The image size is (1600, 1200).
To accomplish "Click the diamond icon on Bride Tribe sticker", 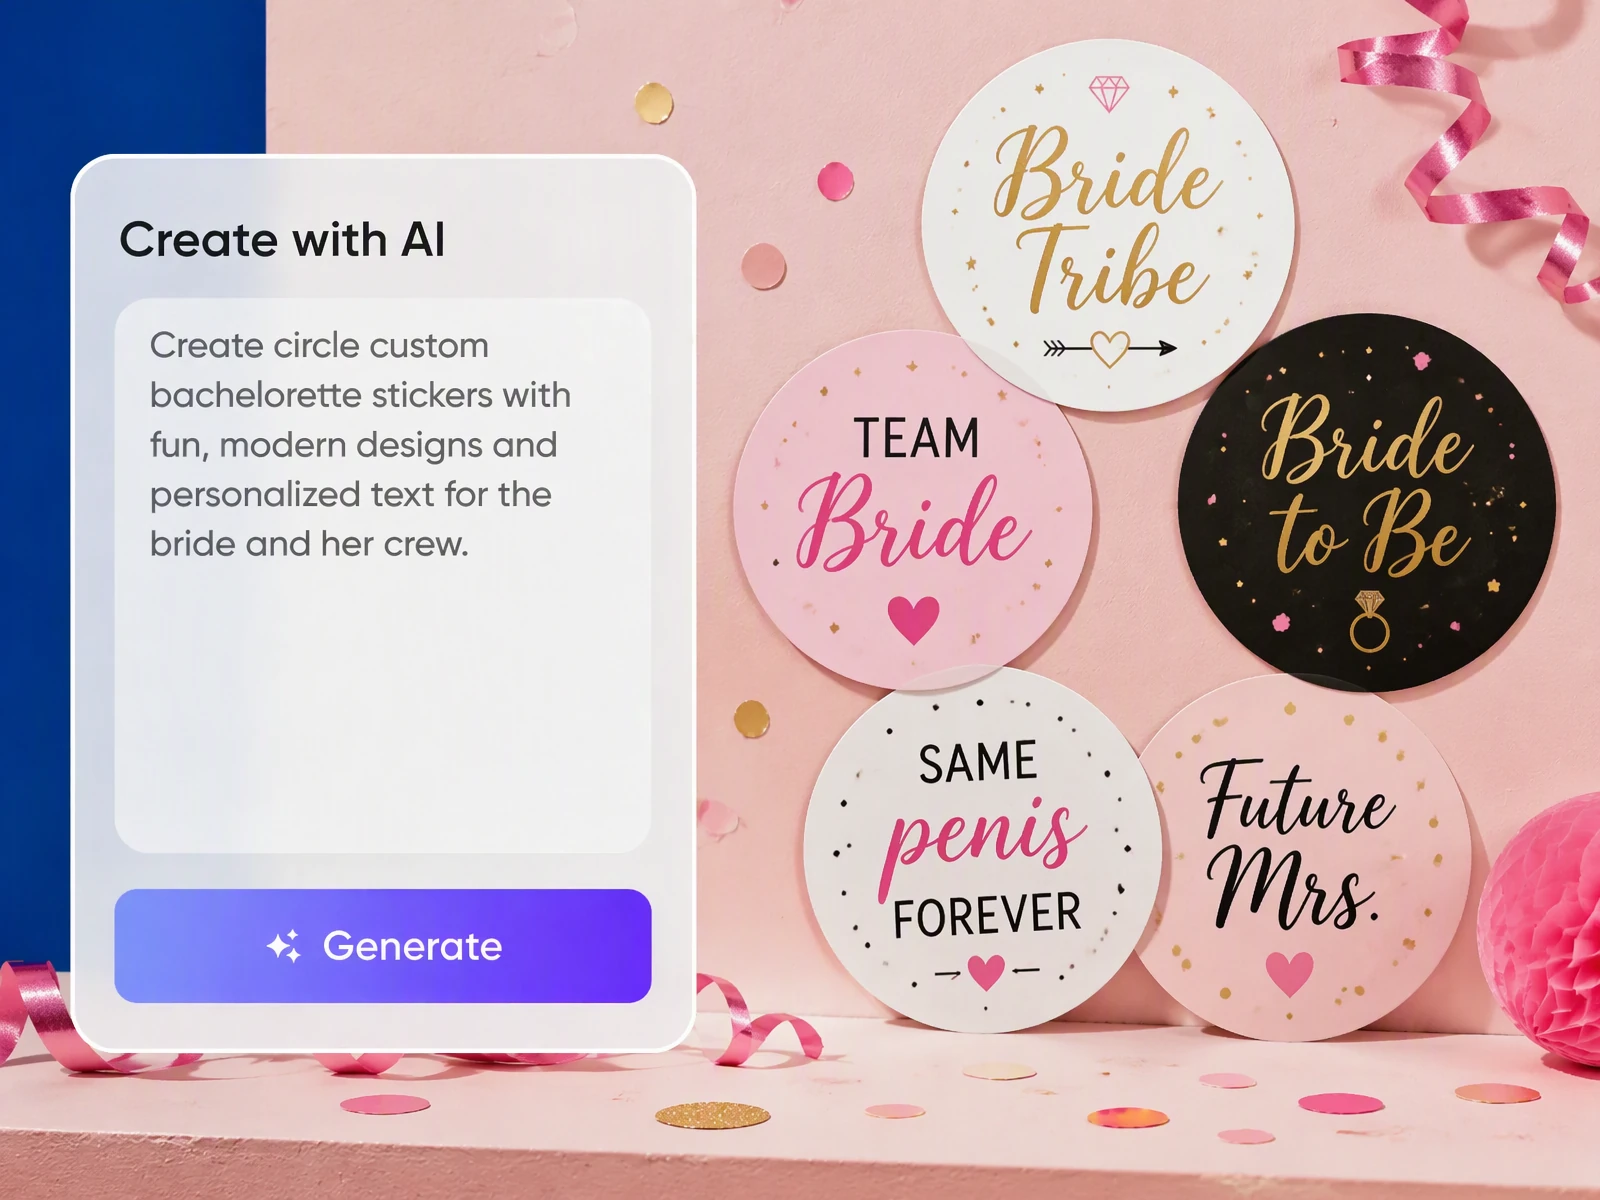I will tap(1109, 94).
